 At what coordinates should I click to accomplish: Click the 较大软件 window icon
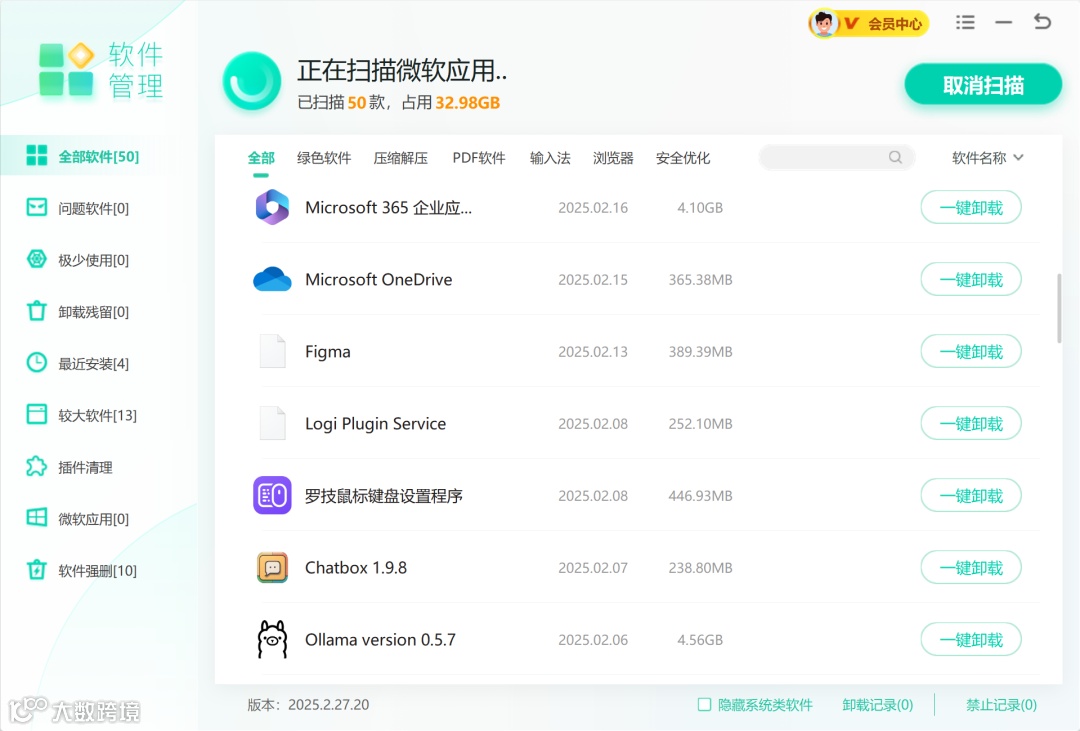tap(37, 414)
